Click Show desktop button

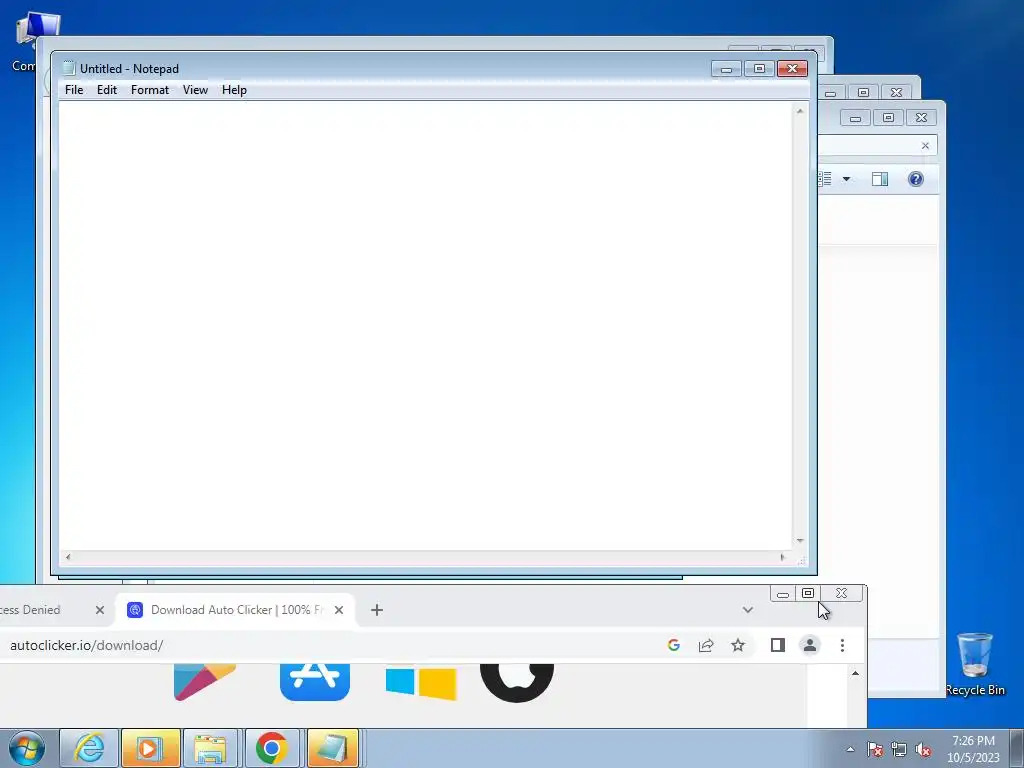pos(1017,748)
